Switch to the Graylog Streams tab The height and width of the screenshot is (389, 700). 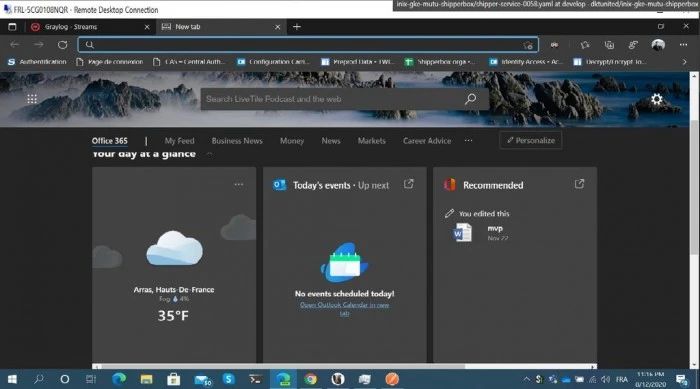tap(89, 27)
